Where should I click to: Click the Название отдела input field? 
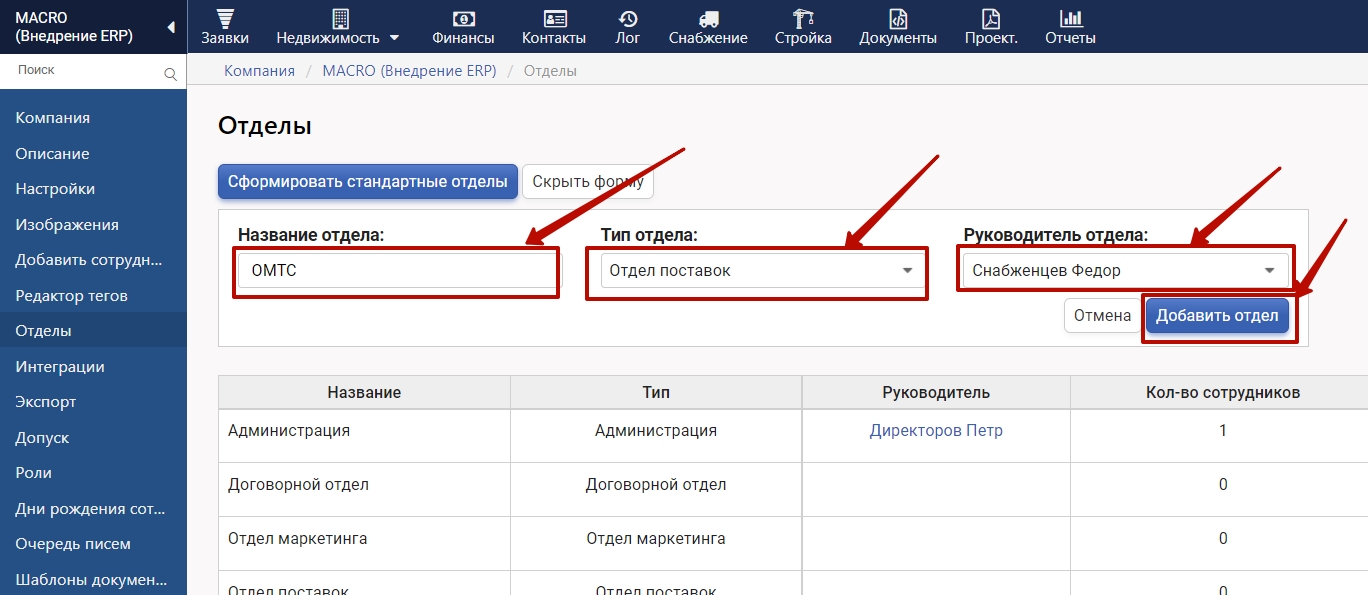(x=397, y=271)
